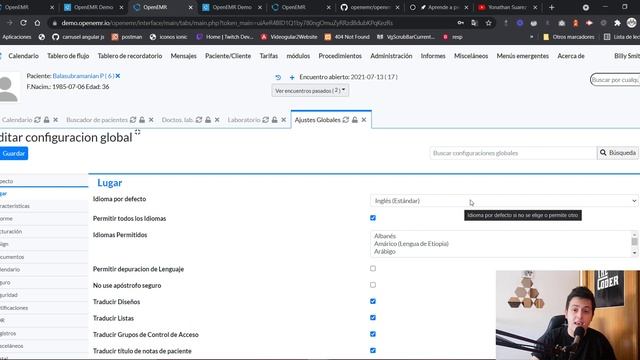Switch to the openemr GitHub browser tab
The image size is (640, 360).
pos(370,7)
